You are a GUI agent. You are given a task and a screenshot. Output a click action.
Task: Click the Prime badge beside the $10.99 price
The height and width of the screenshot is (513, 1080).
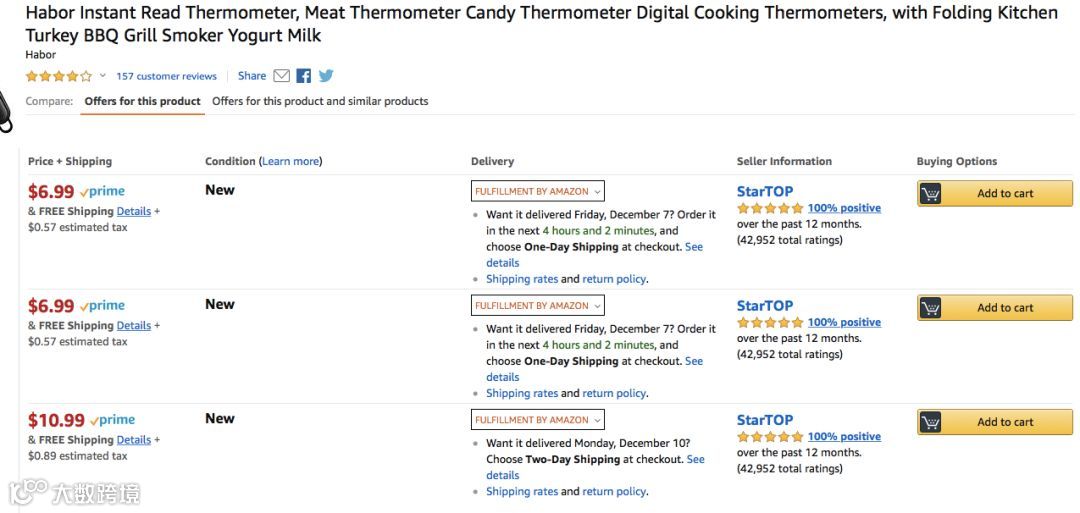tap(112, 420)
